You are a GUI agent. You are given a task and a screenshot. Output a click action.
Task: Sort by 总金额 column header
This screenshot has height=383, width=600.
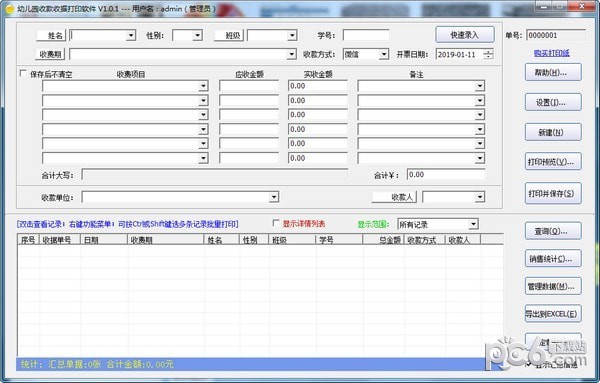(383, 240)
